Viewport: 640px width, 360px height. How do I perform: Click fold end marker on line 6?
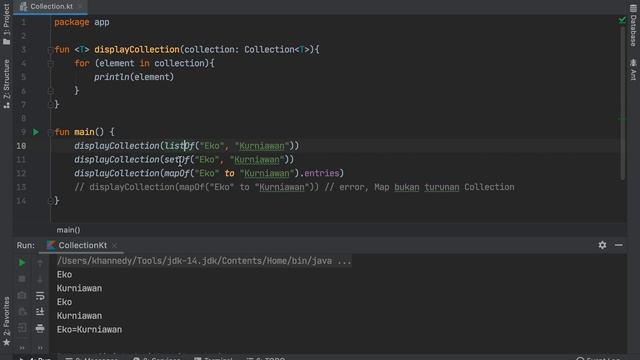tap(50, 91)
